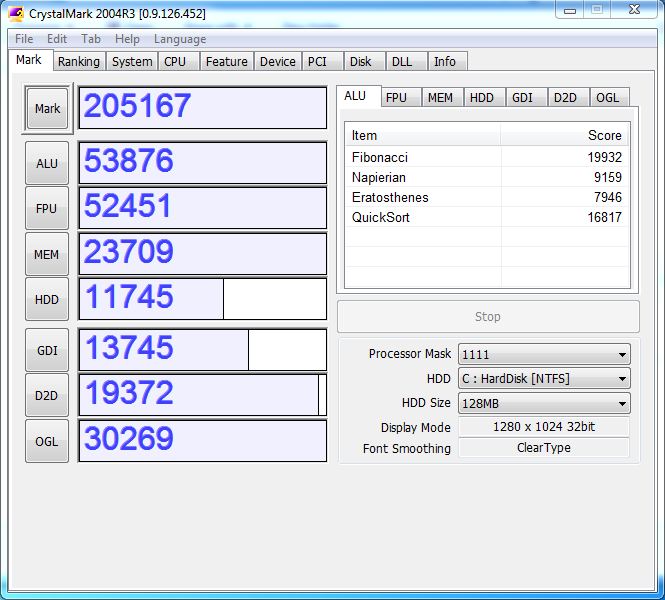Run the D2D benchmark button
The image size is (665, 600).
(47, 396)
